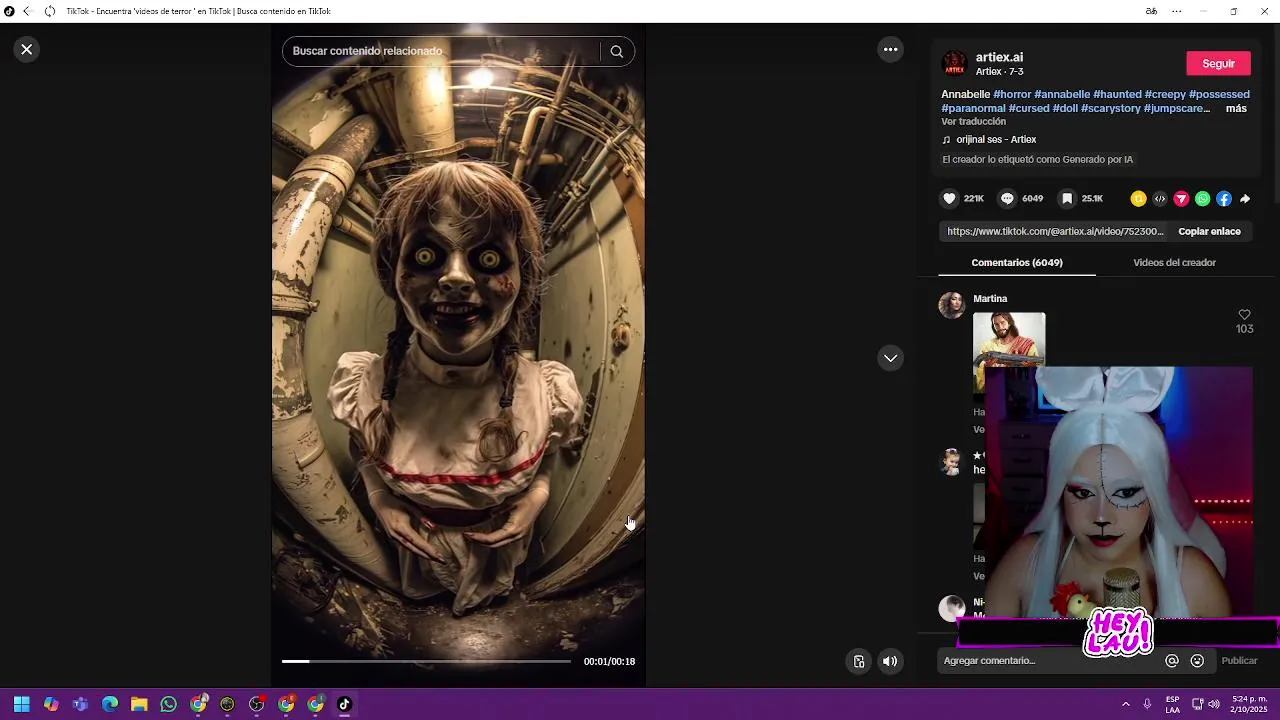Viewport: 1280px width, 720px height.
Task: Open the emoji picker icon
Action: point(1197,661)
